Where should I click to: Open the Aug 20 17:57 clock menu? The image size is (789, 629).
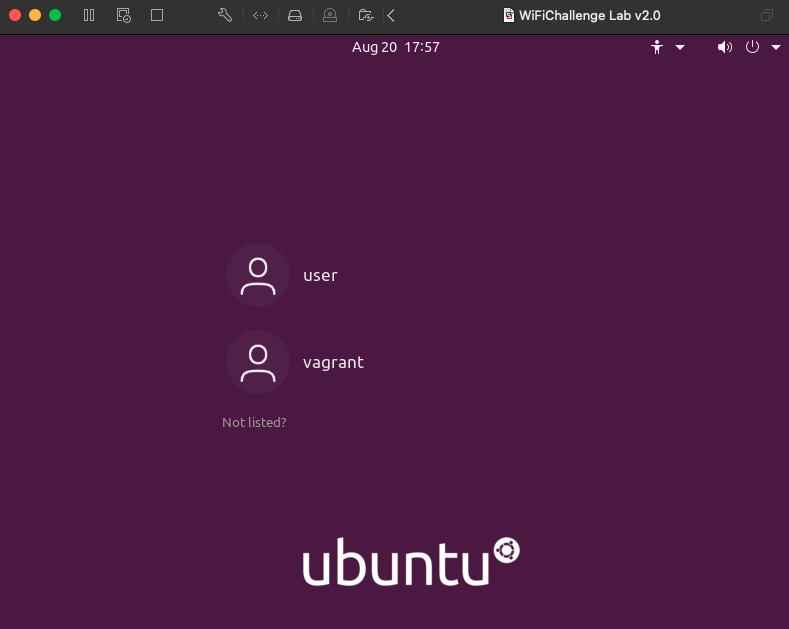tap(396, 47)
